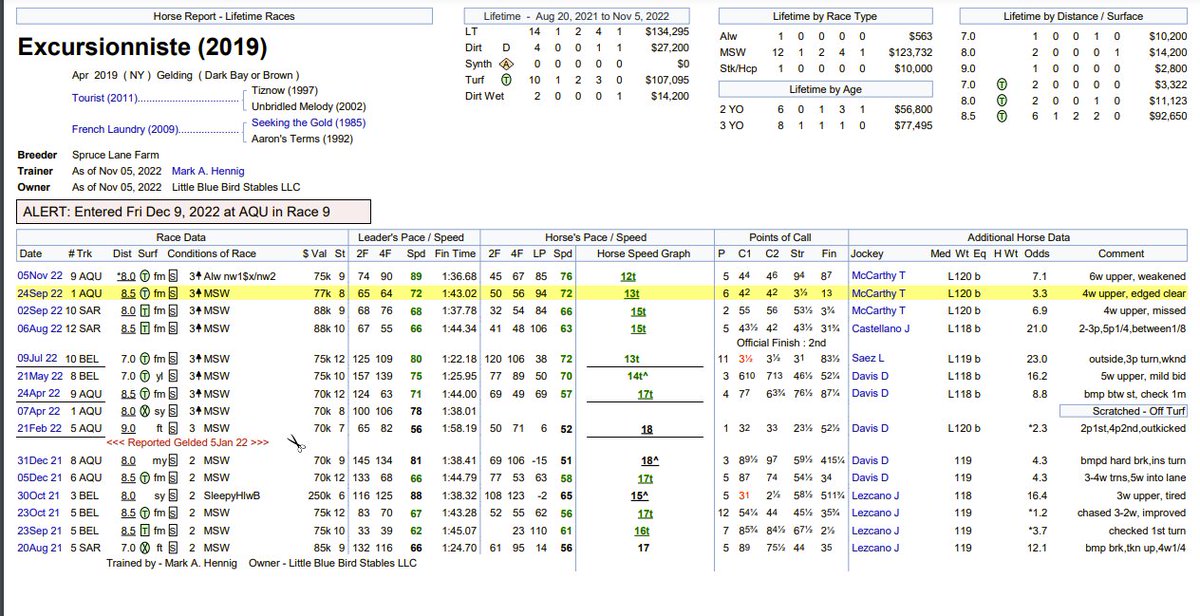Click the Dirt 'D' icon in Lifetime summary

pos(506,46)
